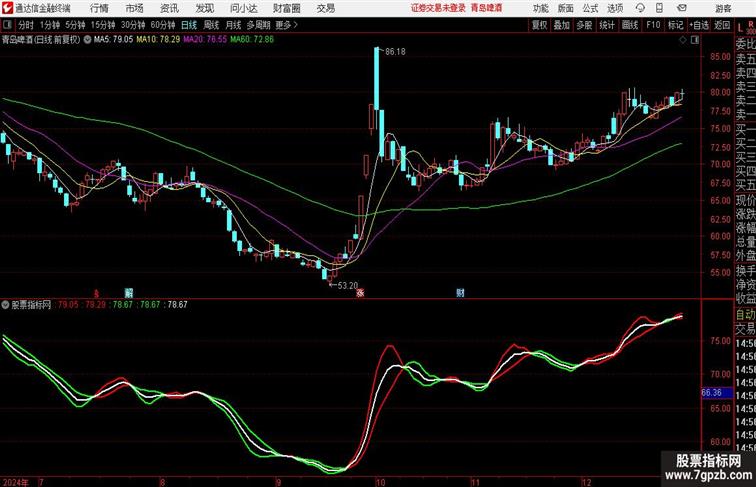Open the 交易 menu

point(325,8)
